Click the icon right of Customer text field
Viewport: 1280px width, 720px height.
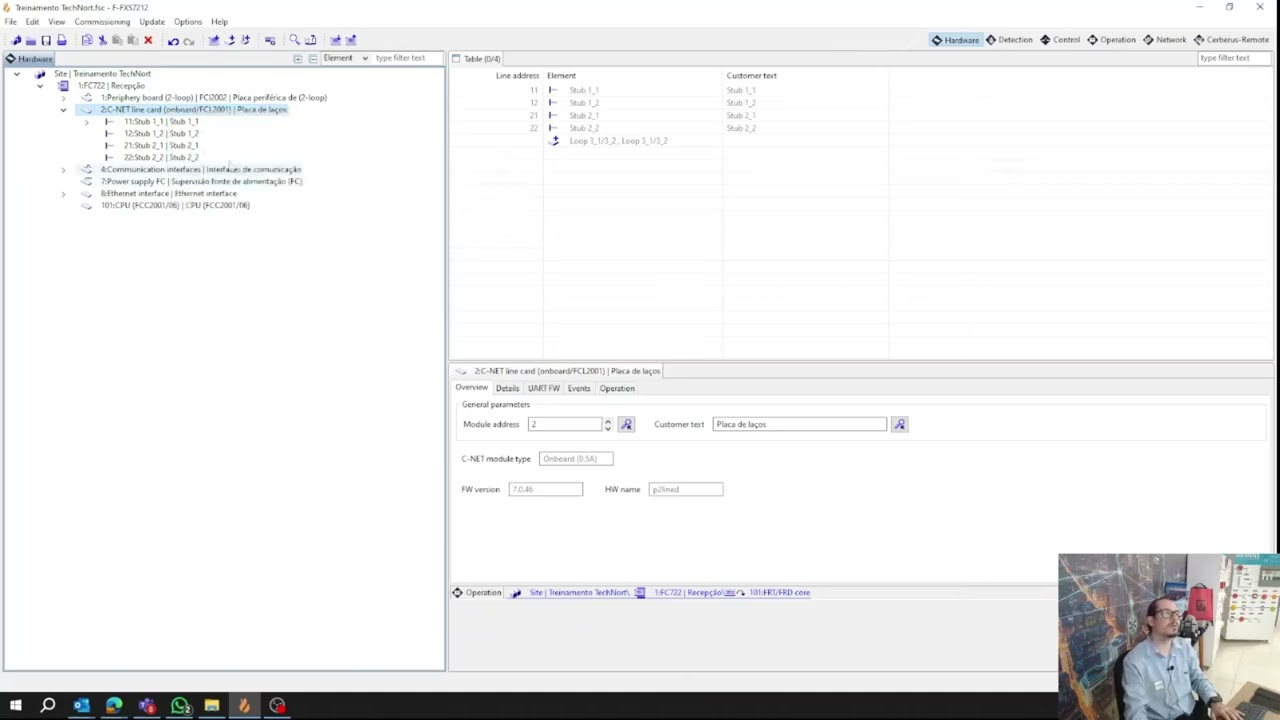coord(899,424)
